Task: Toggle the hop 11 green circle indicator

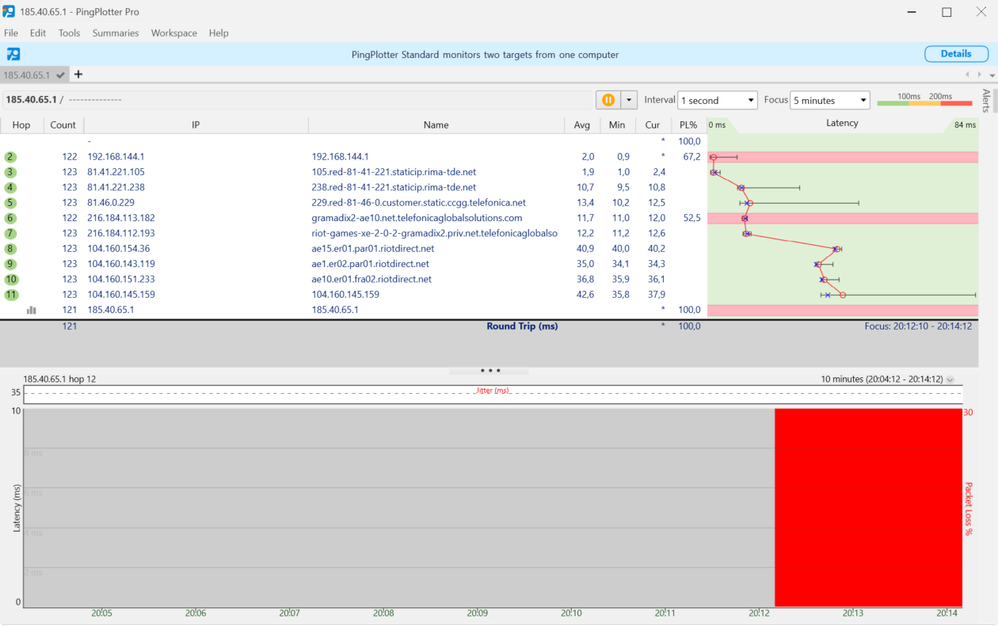Action: [11, 295]
